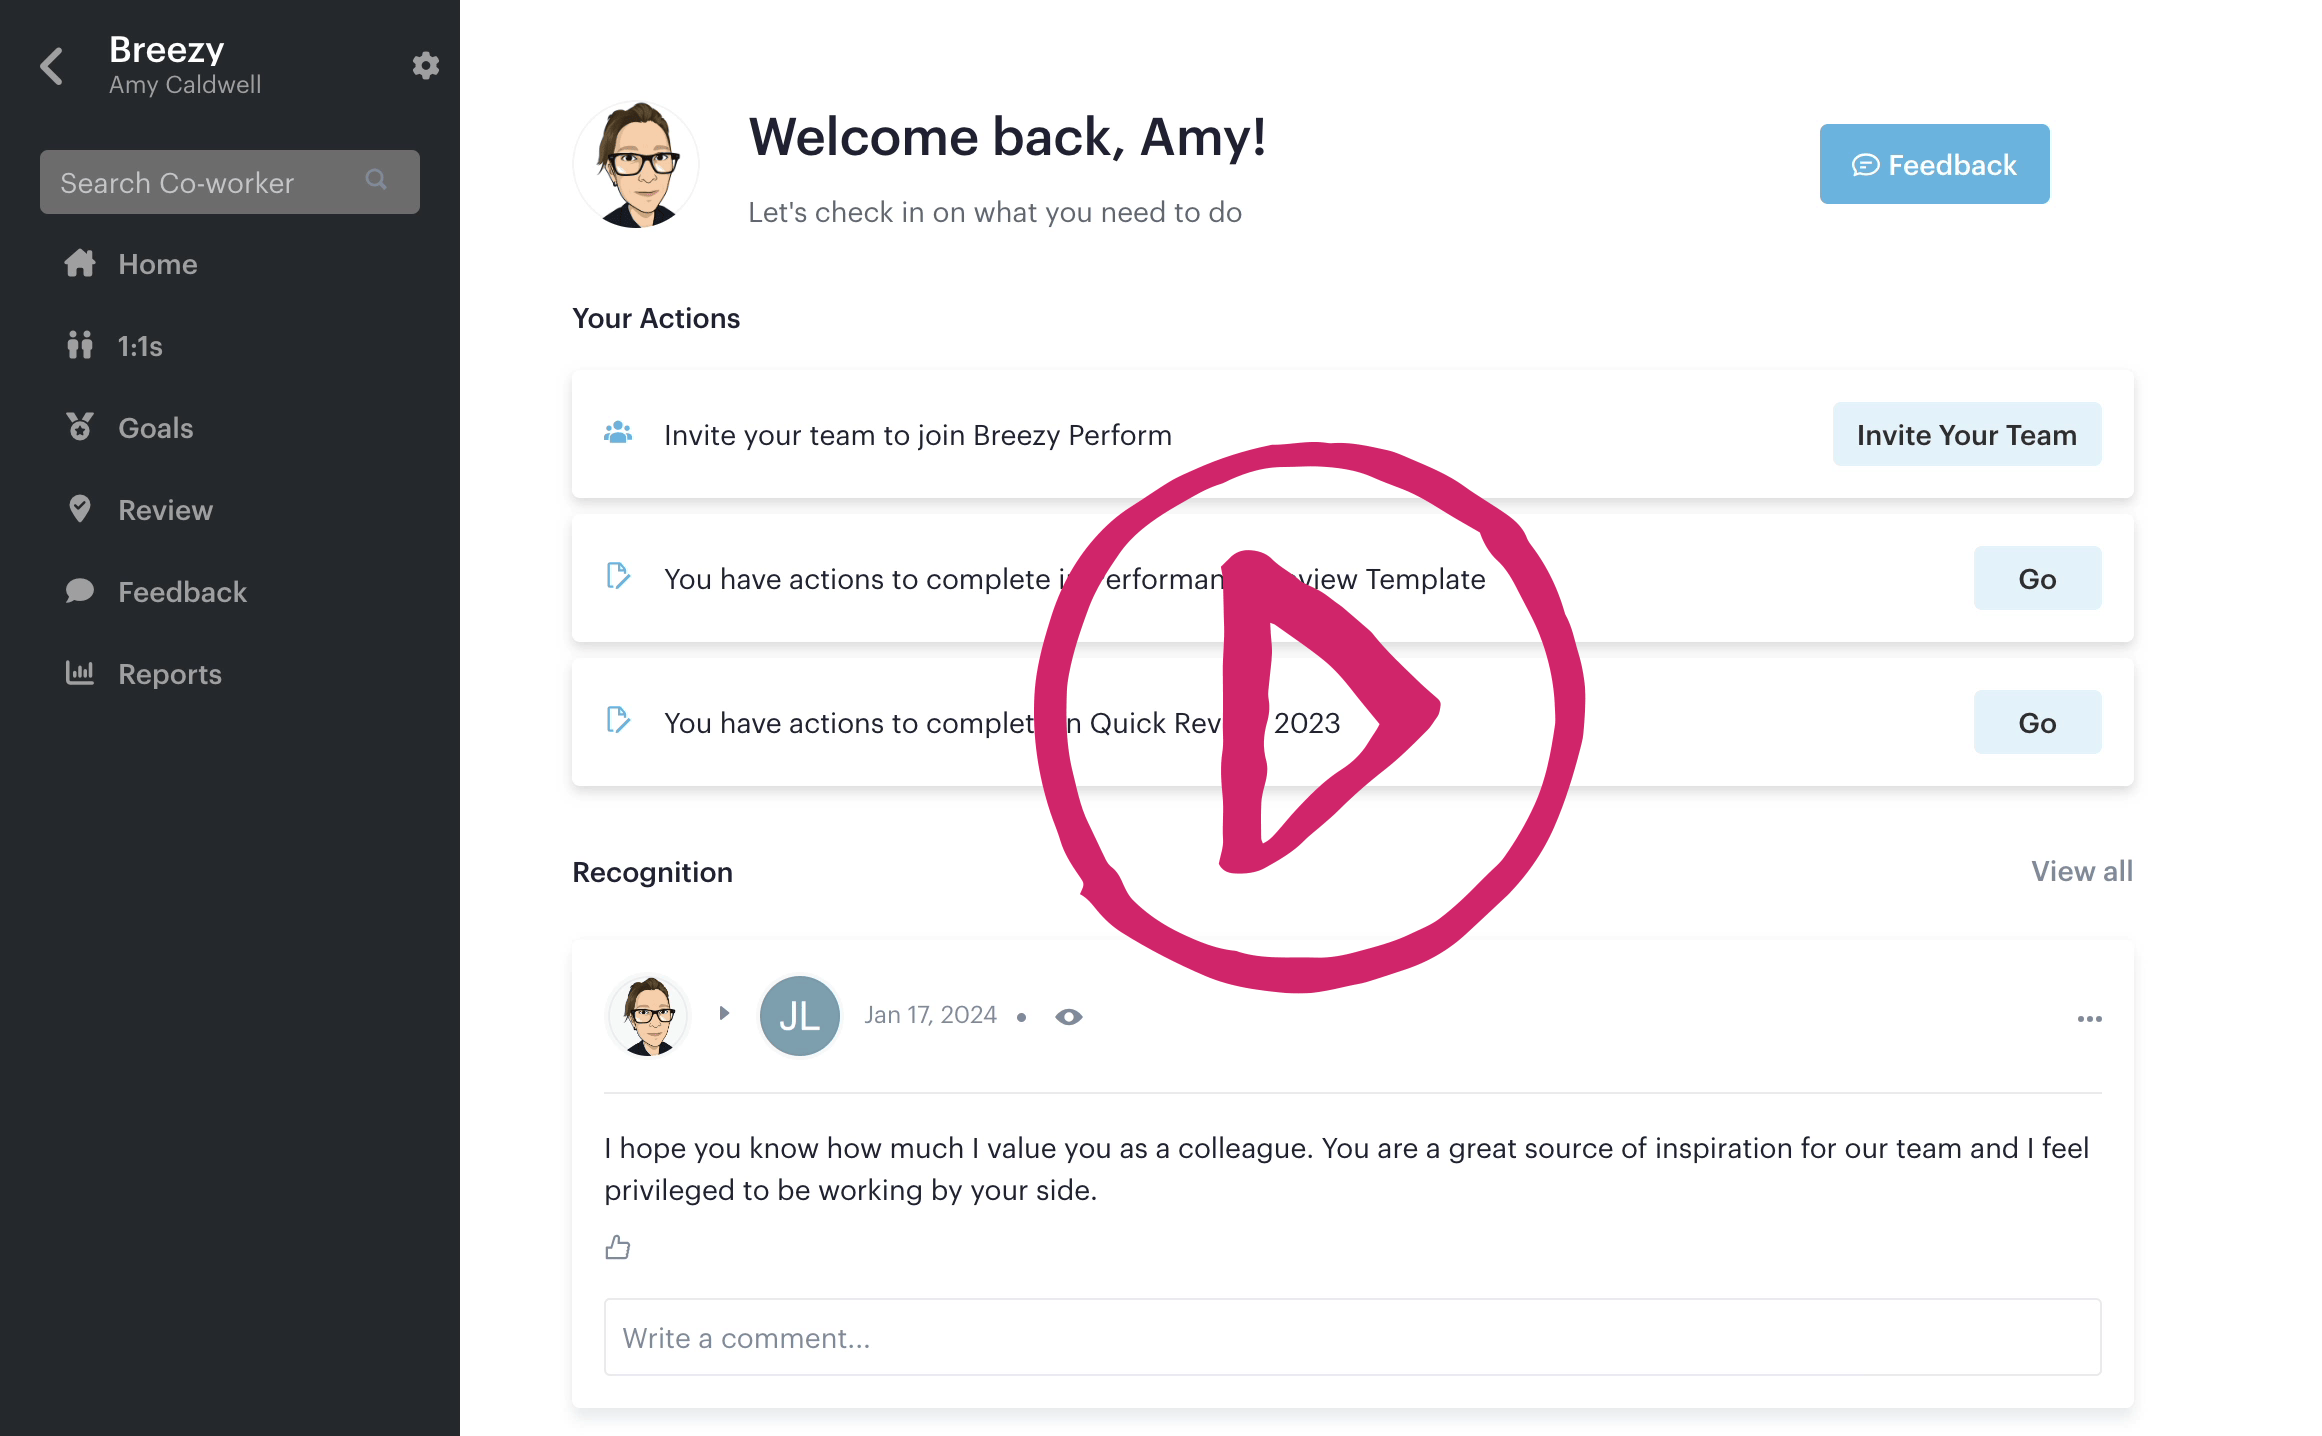
Task: Click the Goals trophy icon
Action: [81, 427]
